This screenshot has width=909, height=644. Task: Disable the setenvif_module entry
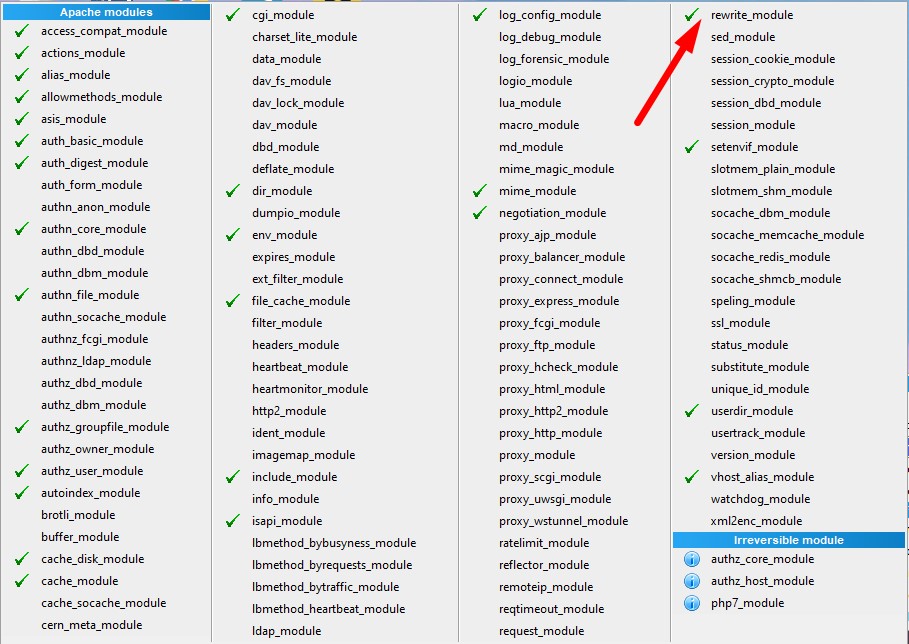coord(754,147)
